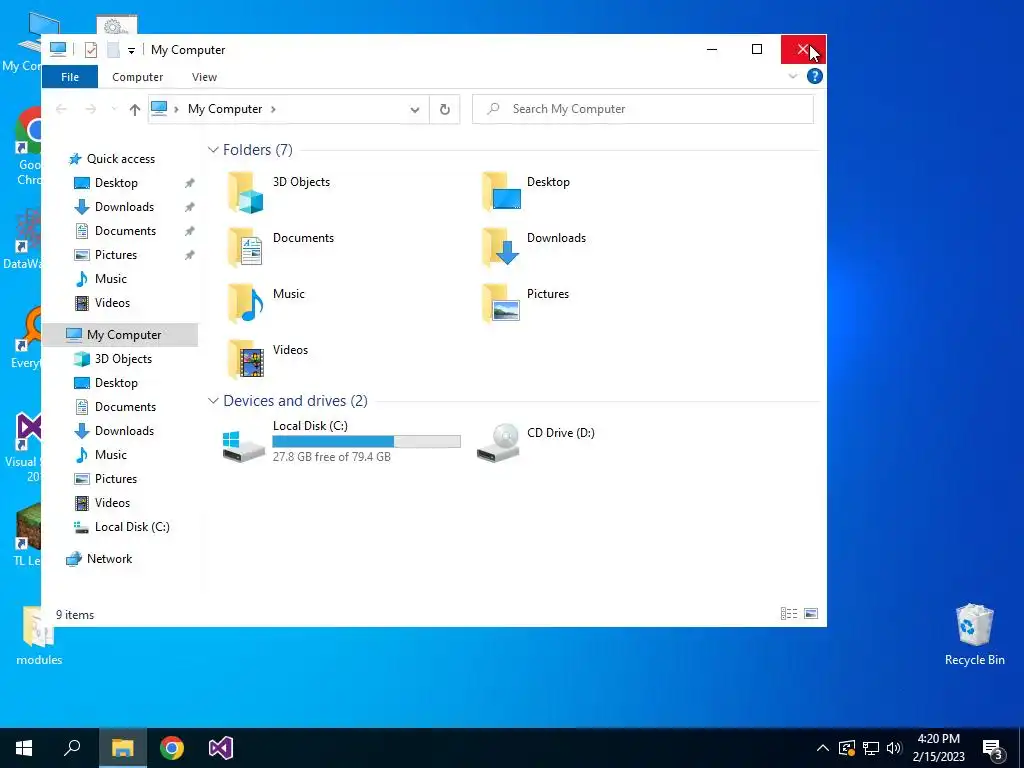Screen dimensions: 1024x768
Task: Select Music under Quick access
Action: point(110,279)
